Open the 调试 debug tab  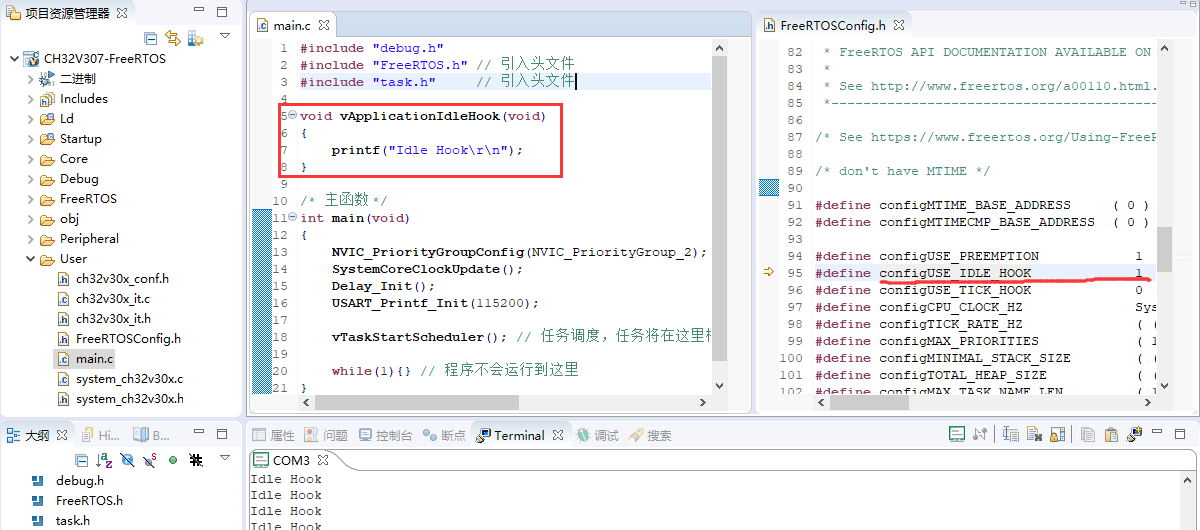597,435
